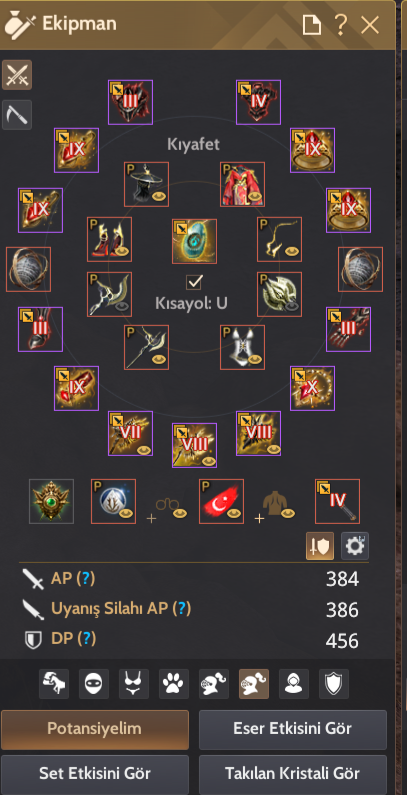Click the blue question mark next to AP
The width and height of the screenshot is (407, 795).
coord(86,578)
